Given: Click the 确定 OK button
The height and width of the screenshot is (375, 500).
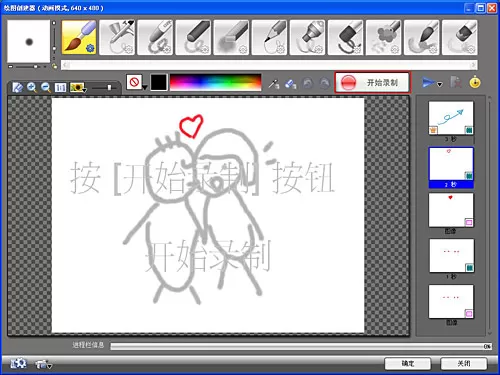Looking at the screenshot, I should tap(408, 363).
